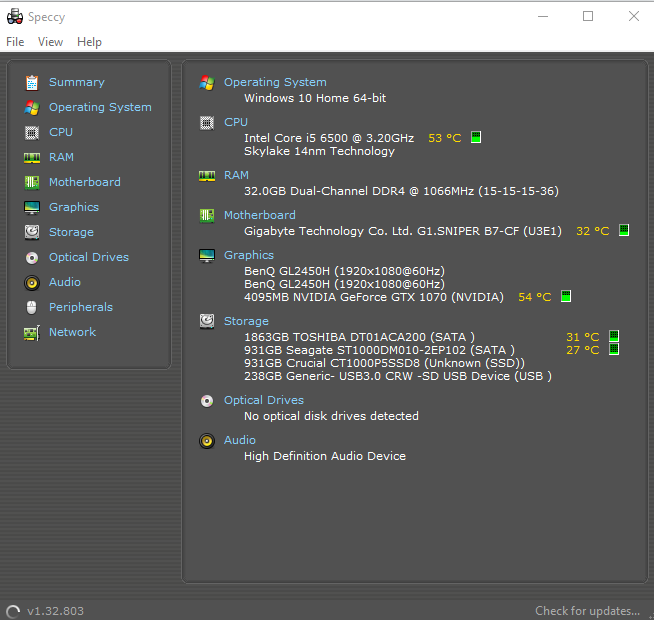Select CPU in the sidebar
The height and width of the screenshot is (620, 654).
tap(61, 132)
